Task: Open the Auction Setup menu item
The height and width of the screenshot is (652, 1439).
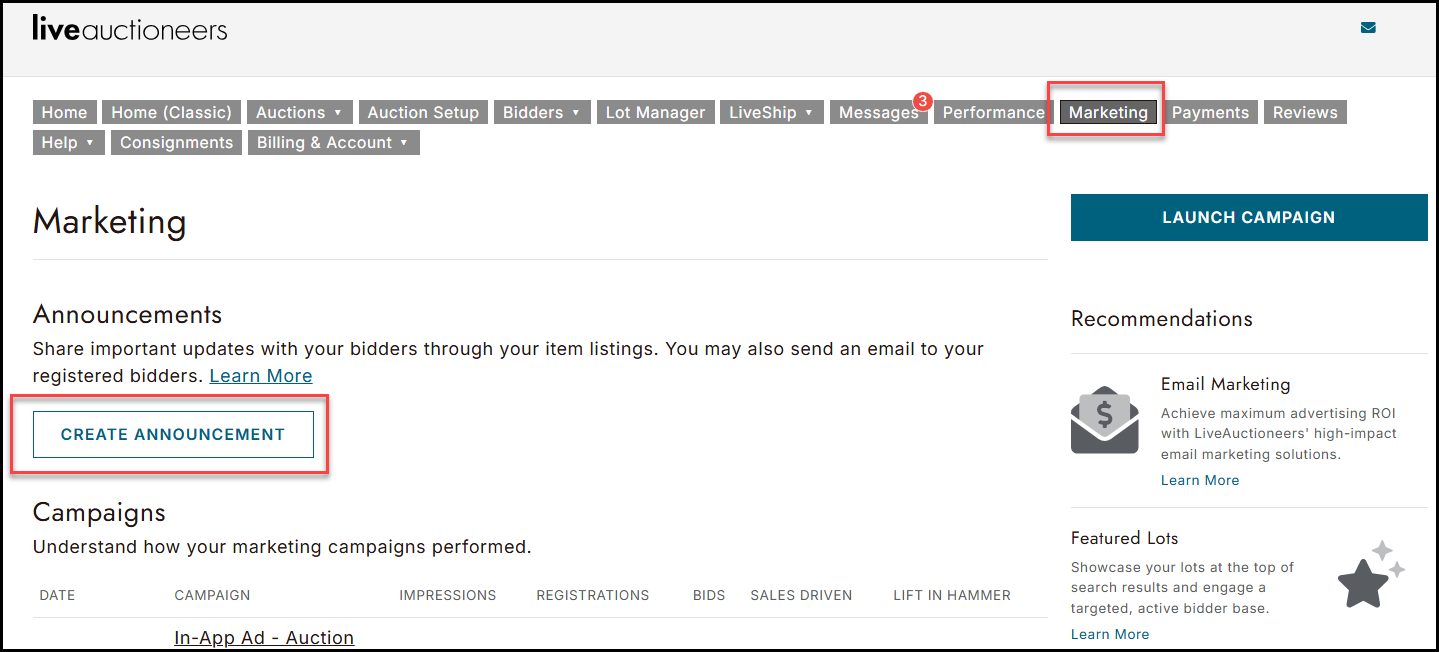Action: 423,112
